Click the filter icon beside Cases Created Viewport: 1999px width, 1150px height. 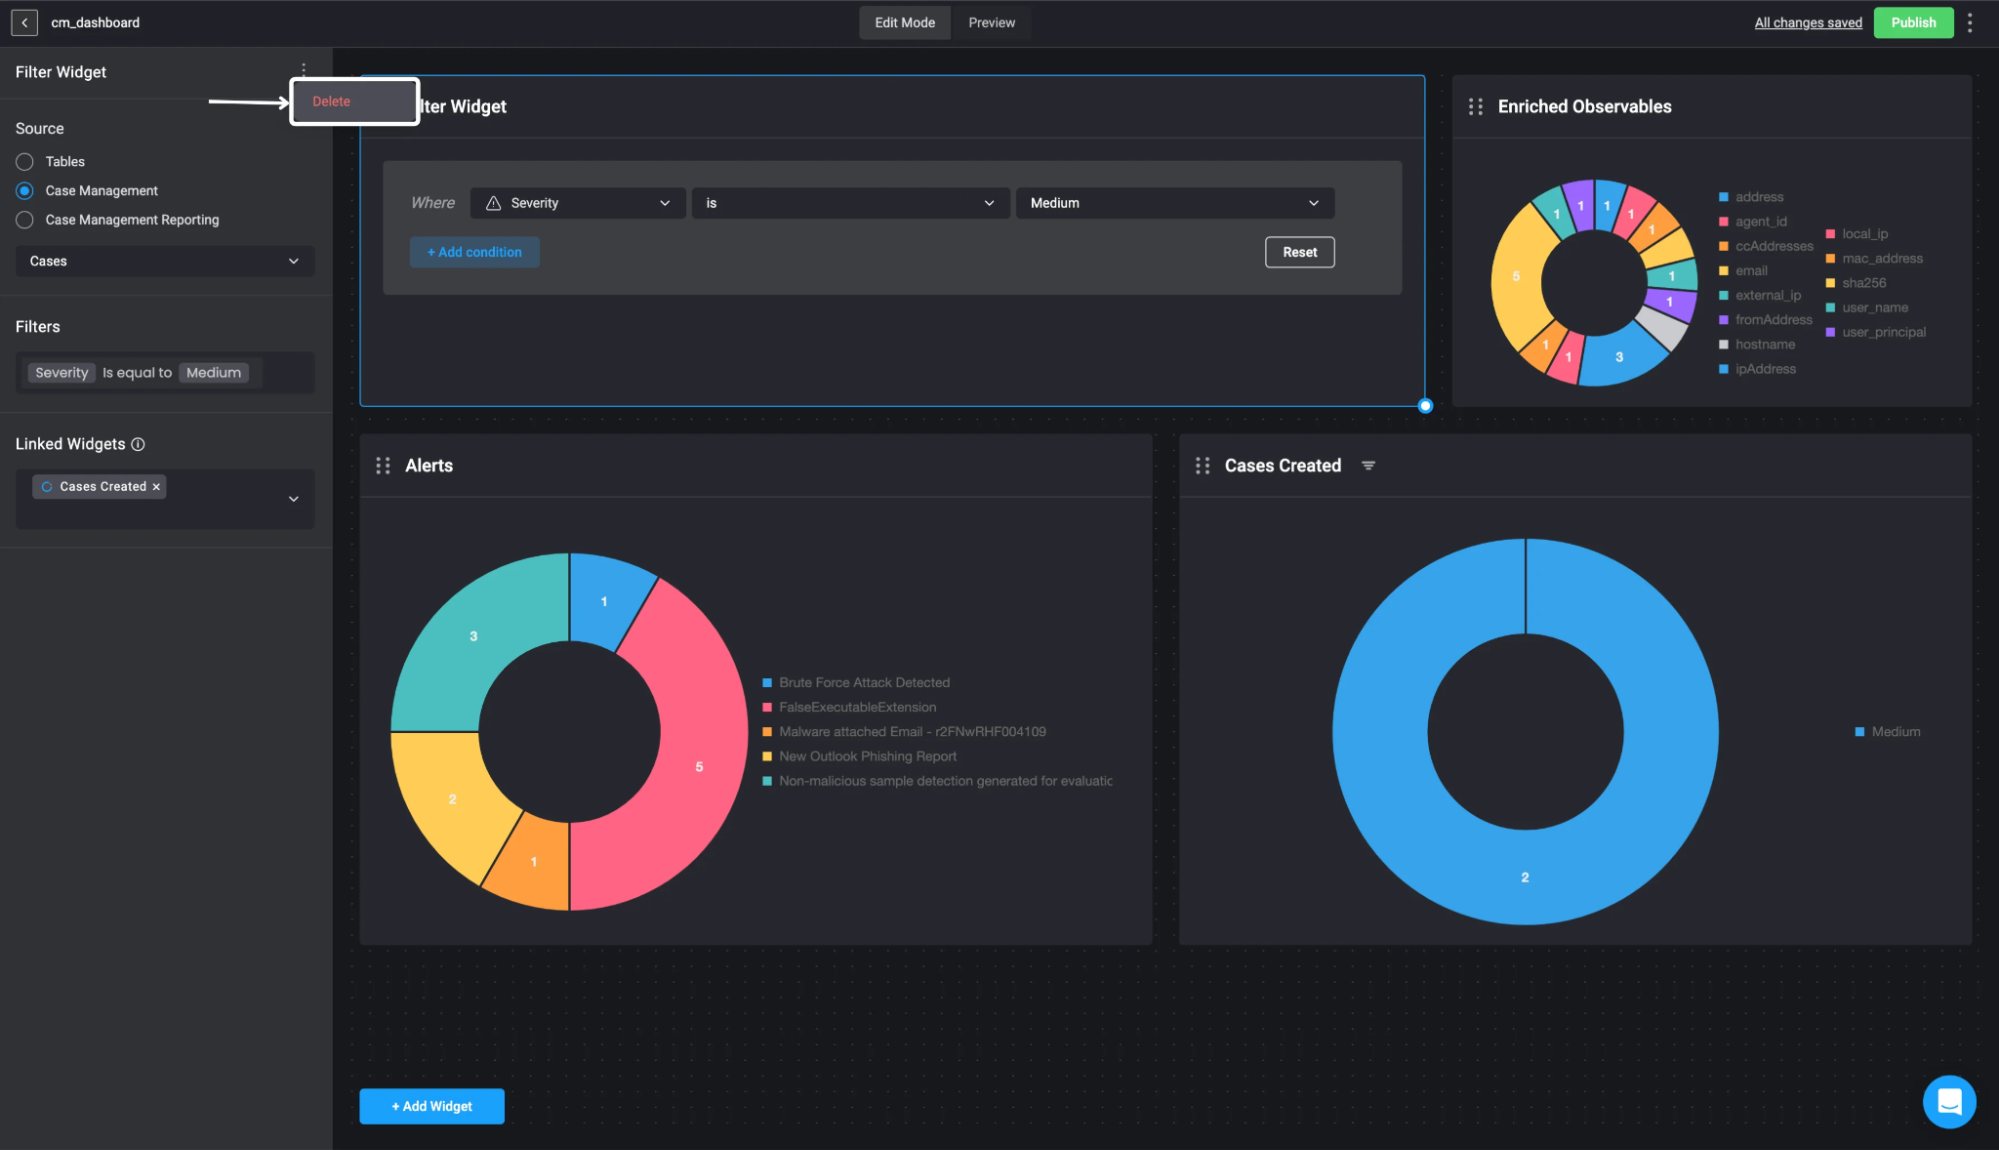pyautogui.click(x=1368, y=465)
